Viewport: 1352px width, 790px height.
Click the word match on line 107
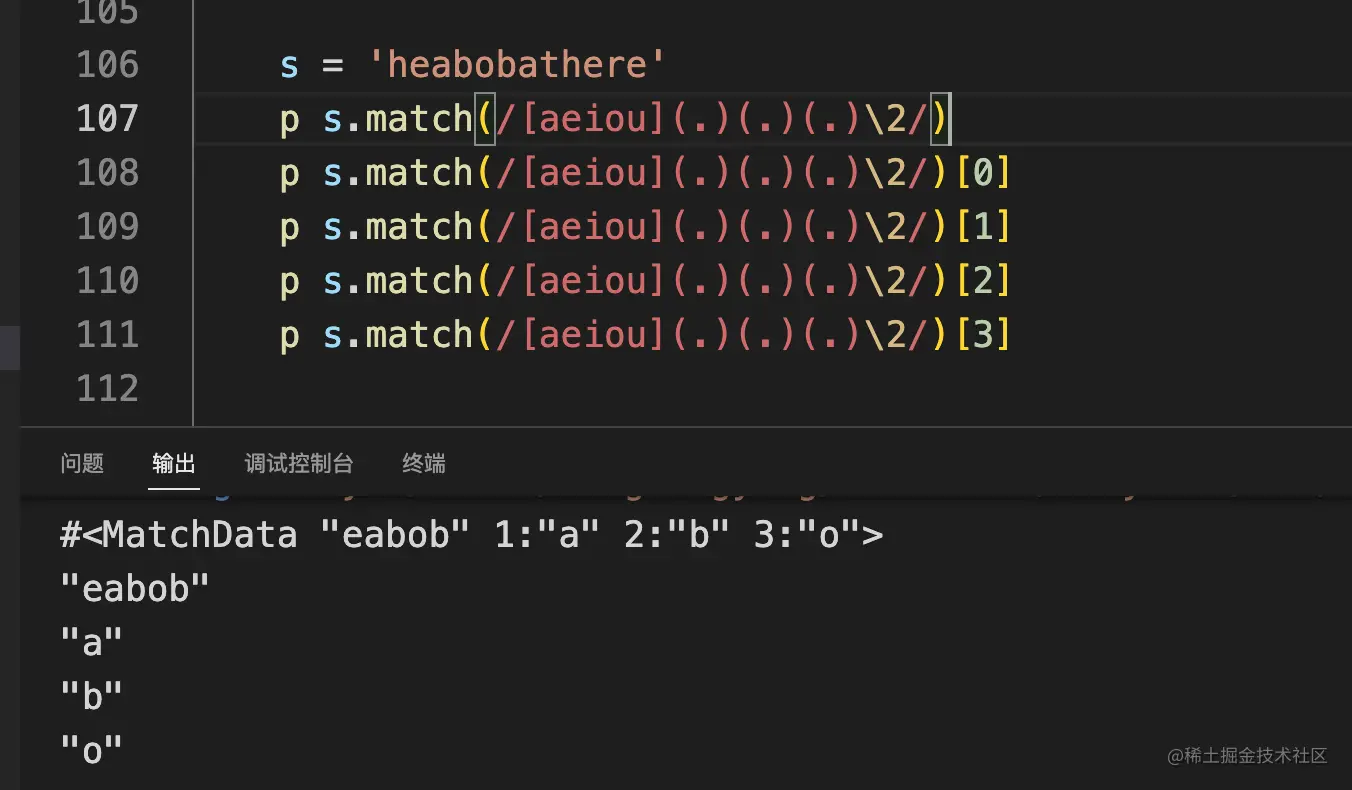point(418,119)
